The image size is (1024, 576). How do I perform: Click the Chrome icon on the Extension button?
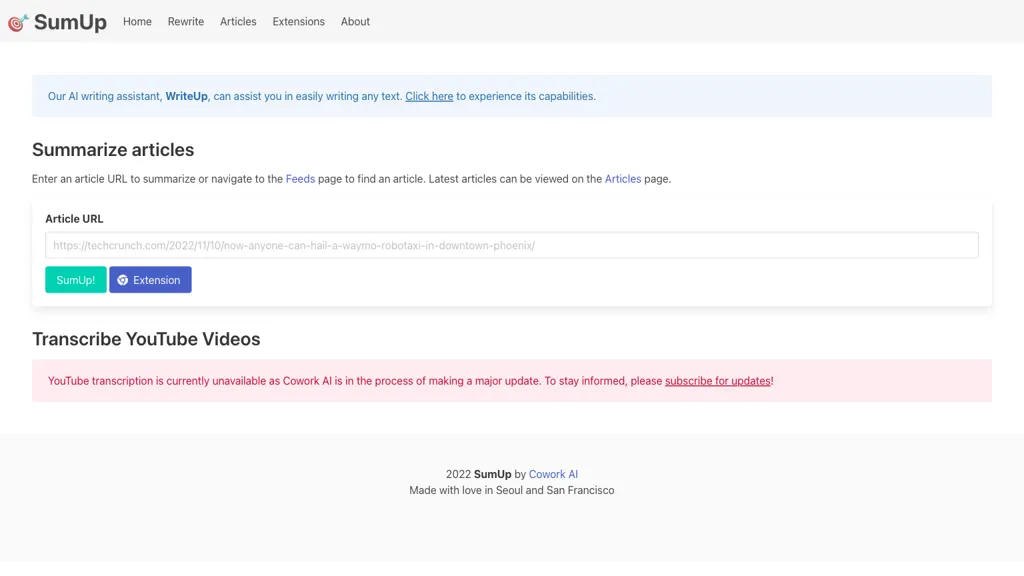click(122, 280)
